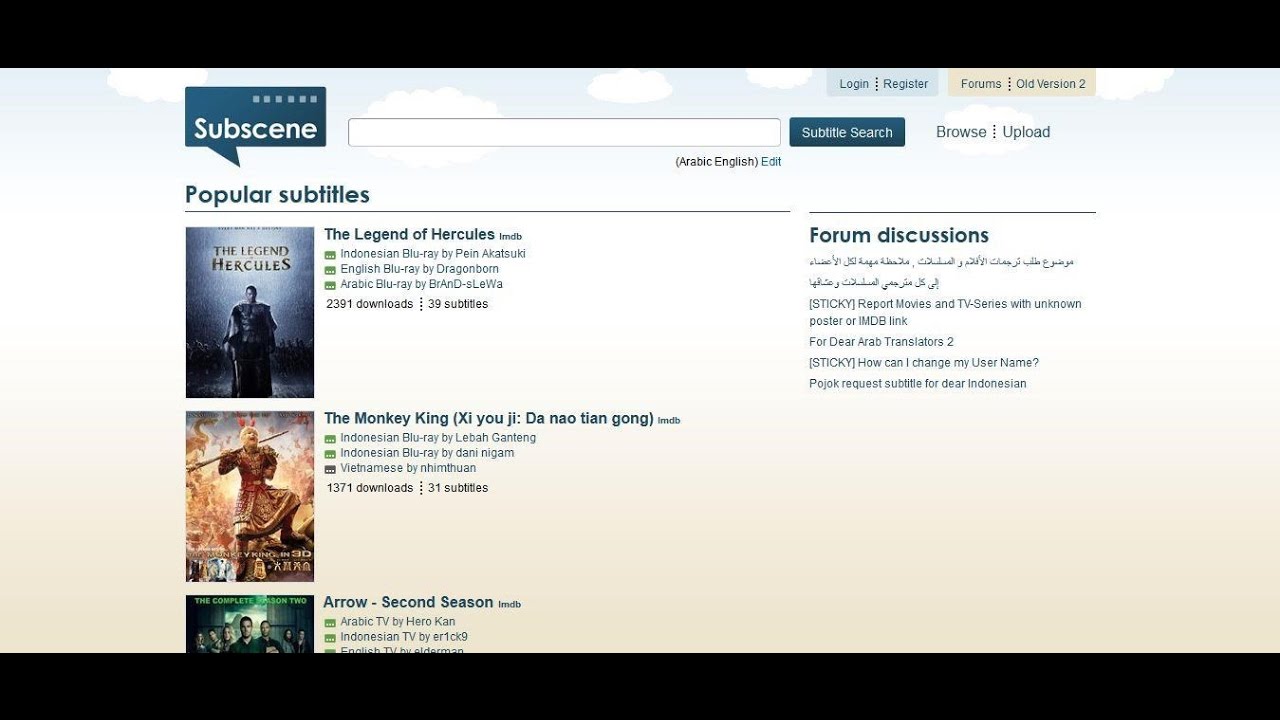Open The Monkey King title link
The image size is (1280, 720).
tap(489, 419)
